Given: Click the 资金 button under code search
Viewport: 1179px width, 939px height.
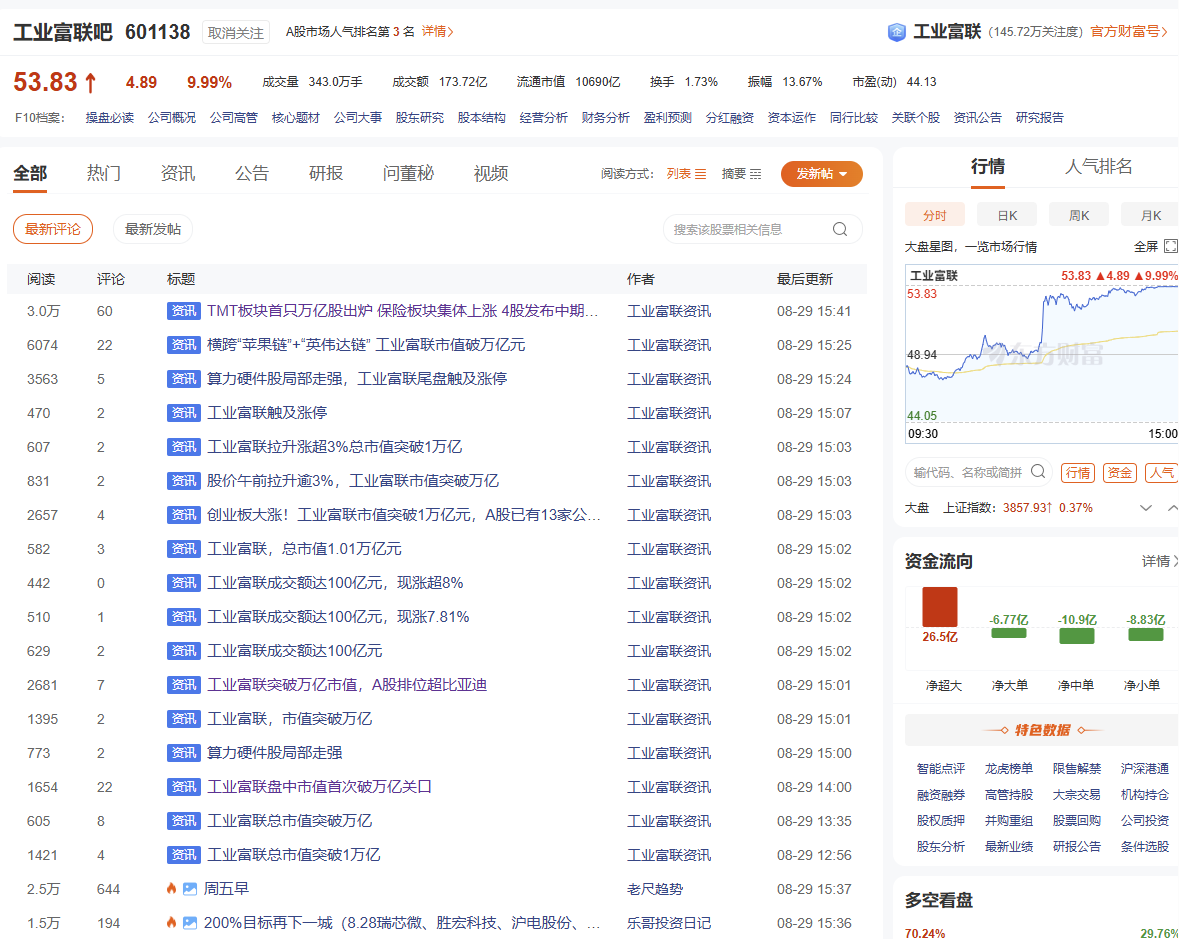Looking at the screenshot, I should coord(1120,472).
